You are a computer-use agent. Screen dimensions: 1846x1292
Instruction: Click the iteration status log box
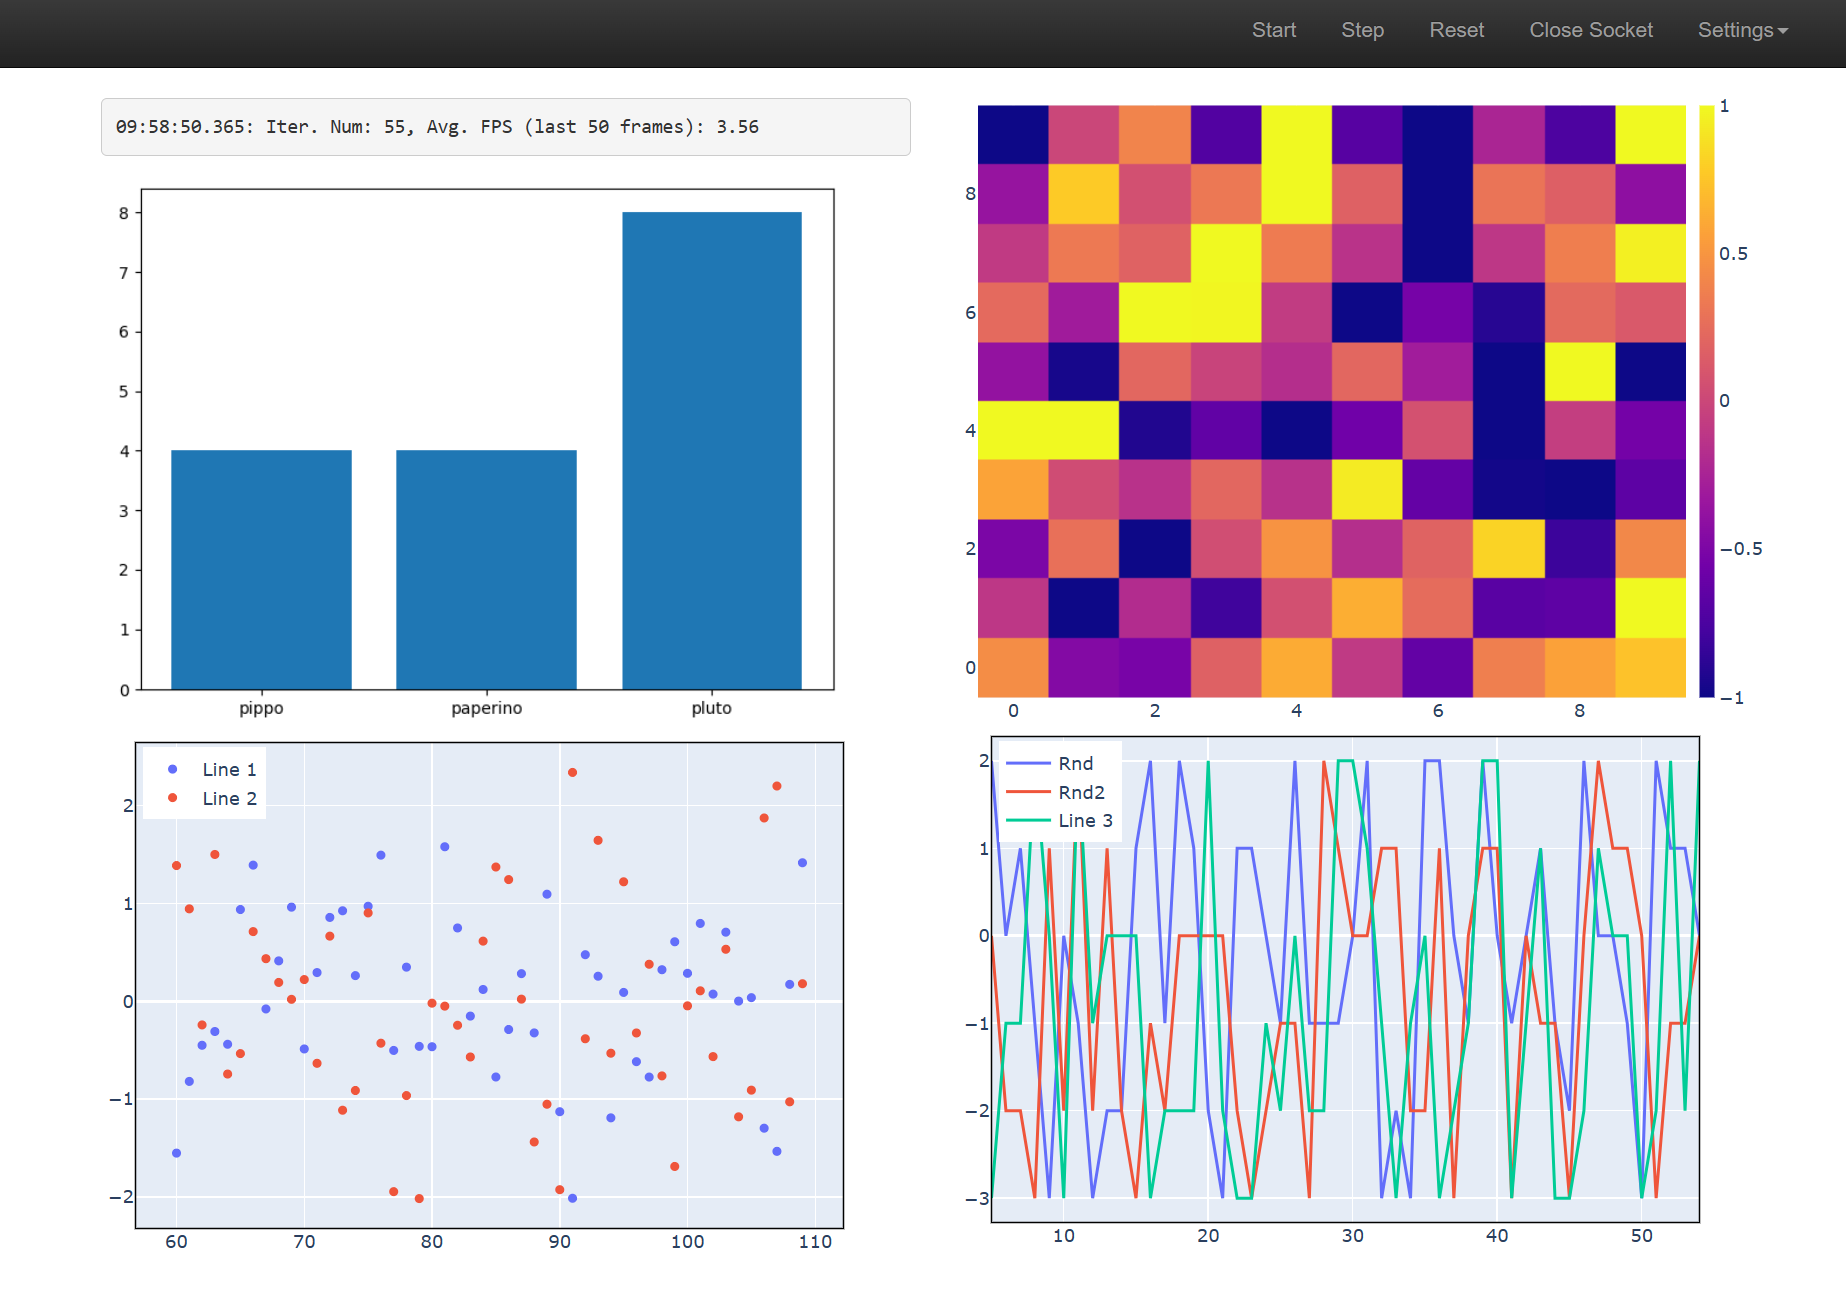pos(505,127)
